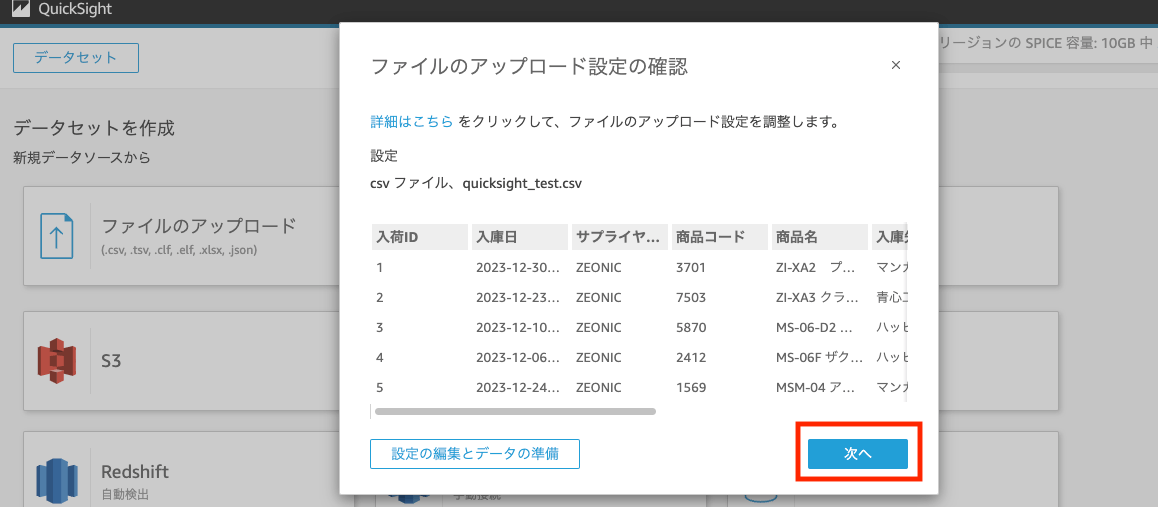
Task: Click the quicksight_test.csv file name text
Action: pyautogui.click(x=522, y=184)
